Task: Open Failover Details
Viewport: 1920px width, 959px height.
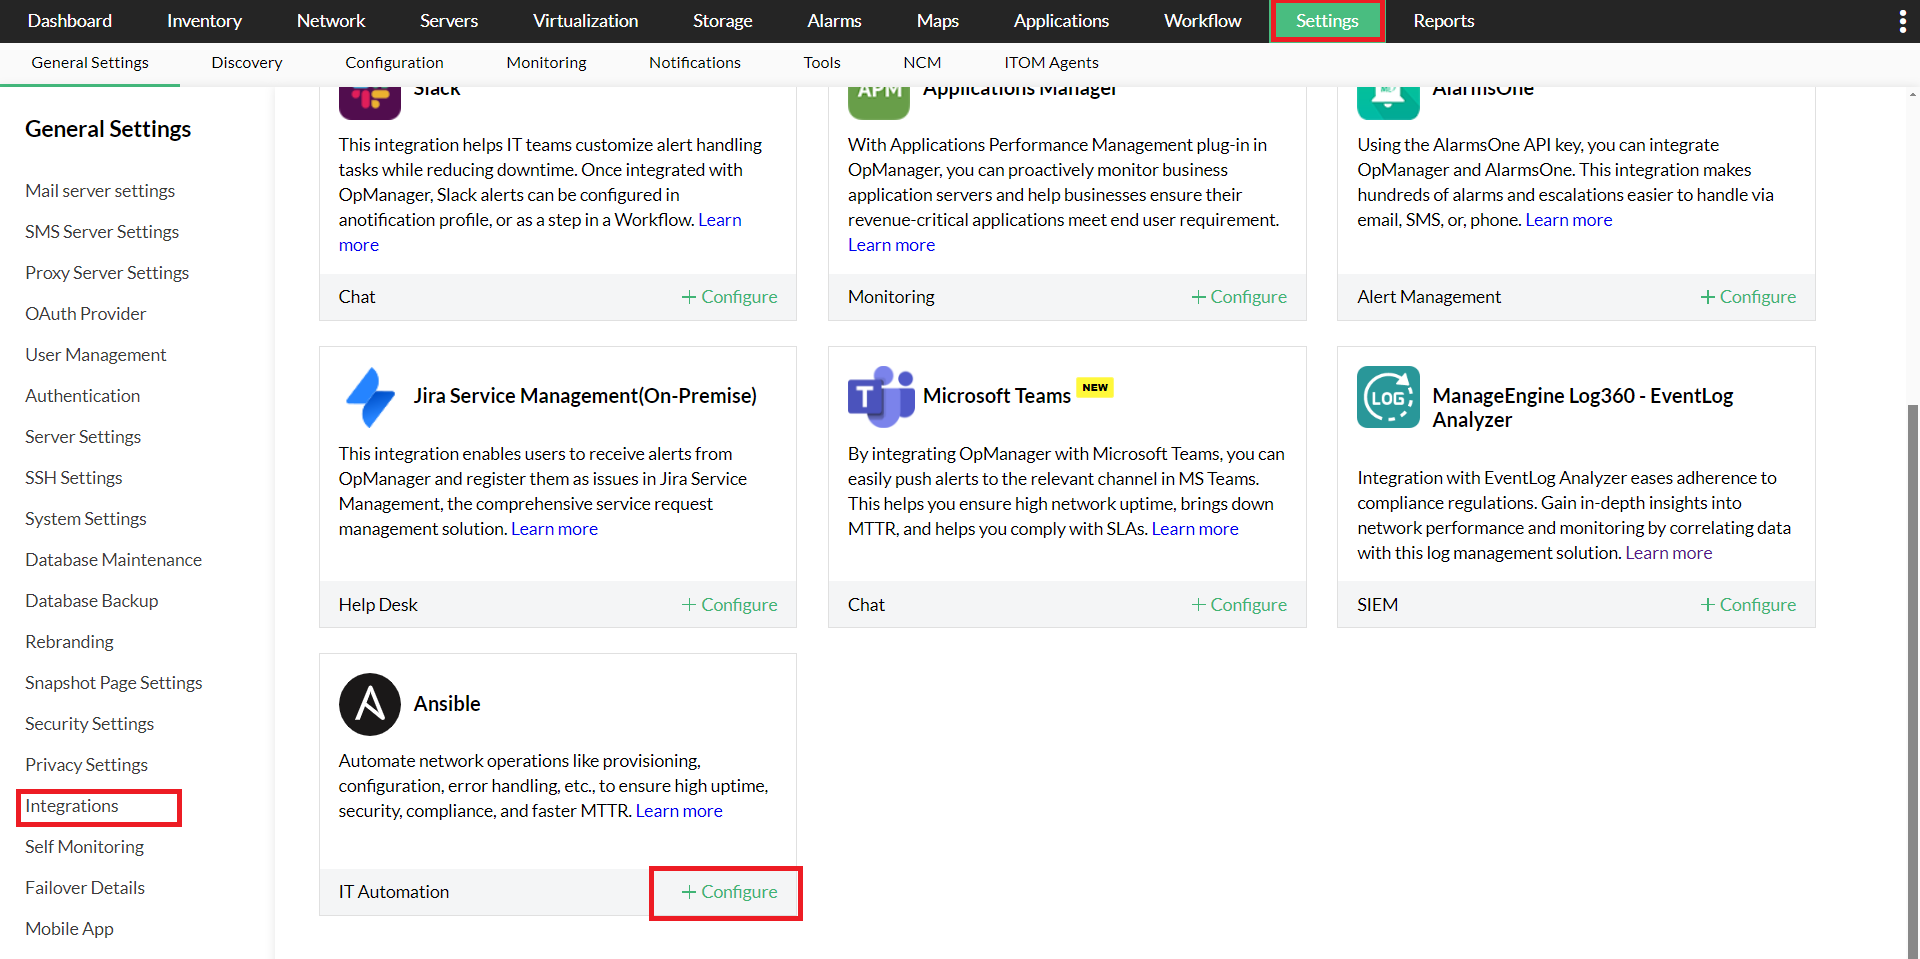Action: pyautogui.click(x=85, y=888)
